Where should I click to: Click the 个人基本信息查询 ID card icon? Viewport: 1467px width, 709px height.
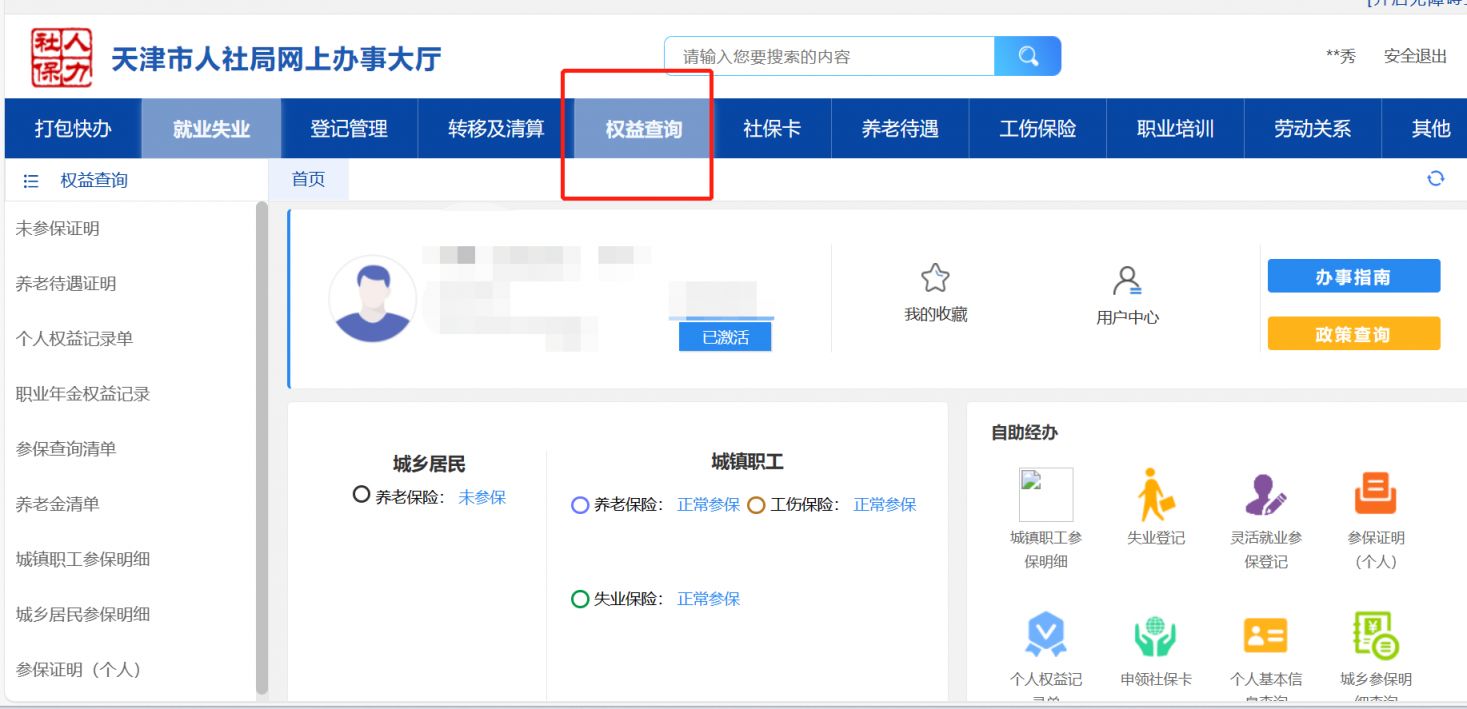click(1265, 636)
